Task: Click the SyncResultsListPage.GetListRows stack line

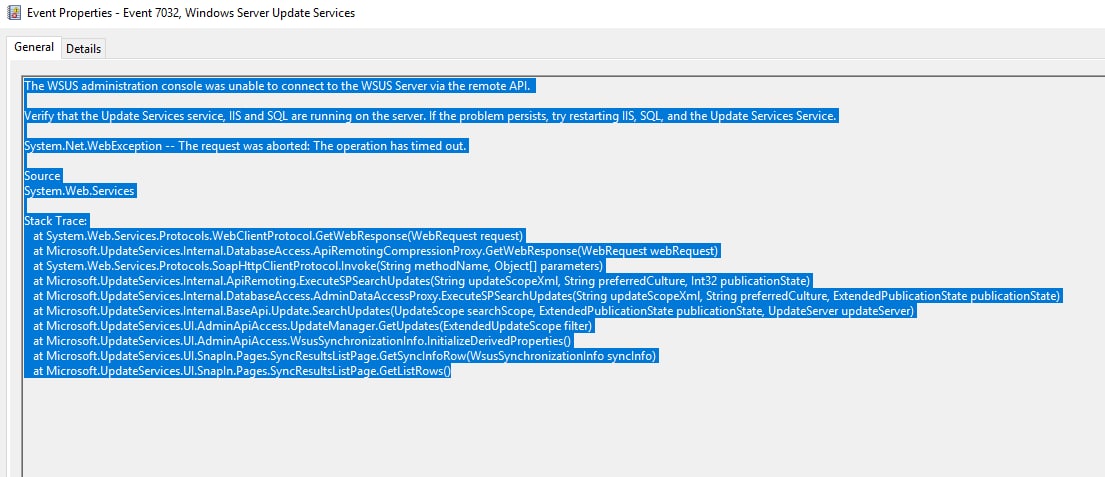Action: (241, 371)
